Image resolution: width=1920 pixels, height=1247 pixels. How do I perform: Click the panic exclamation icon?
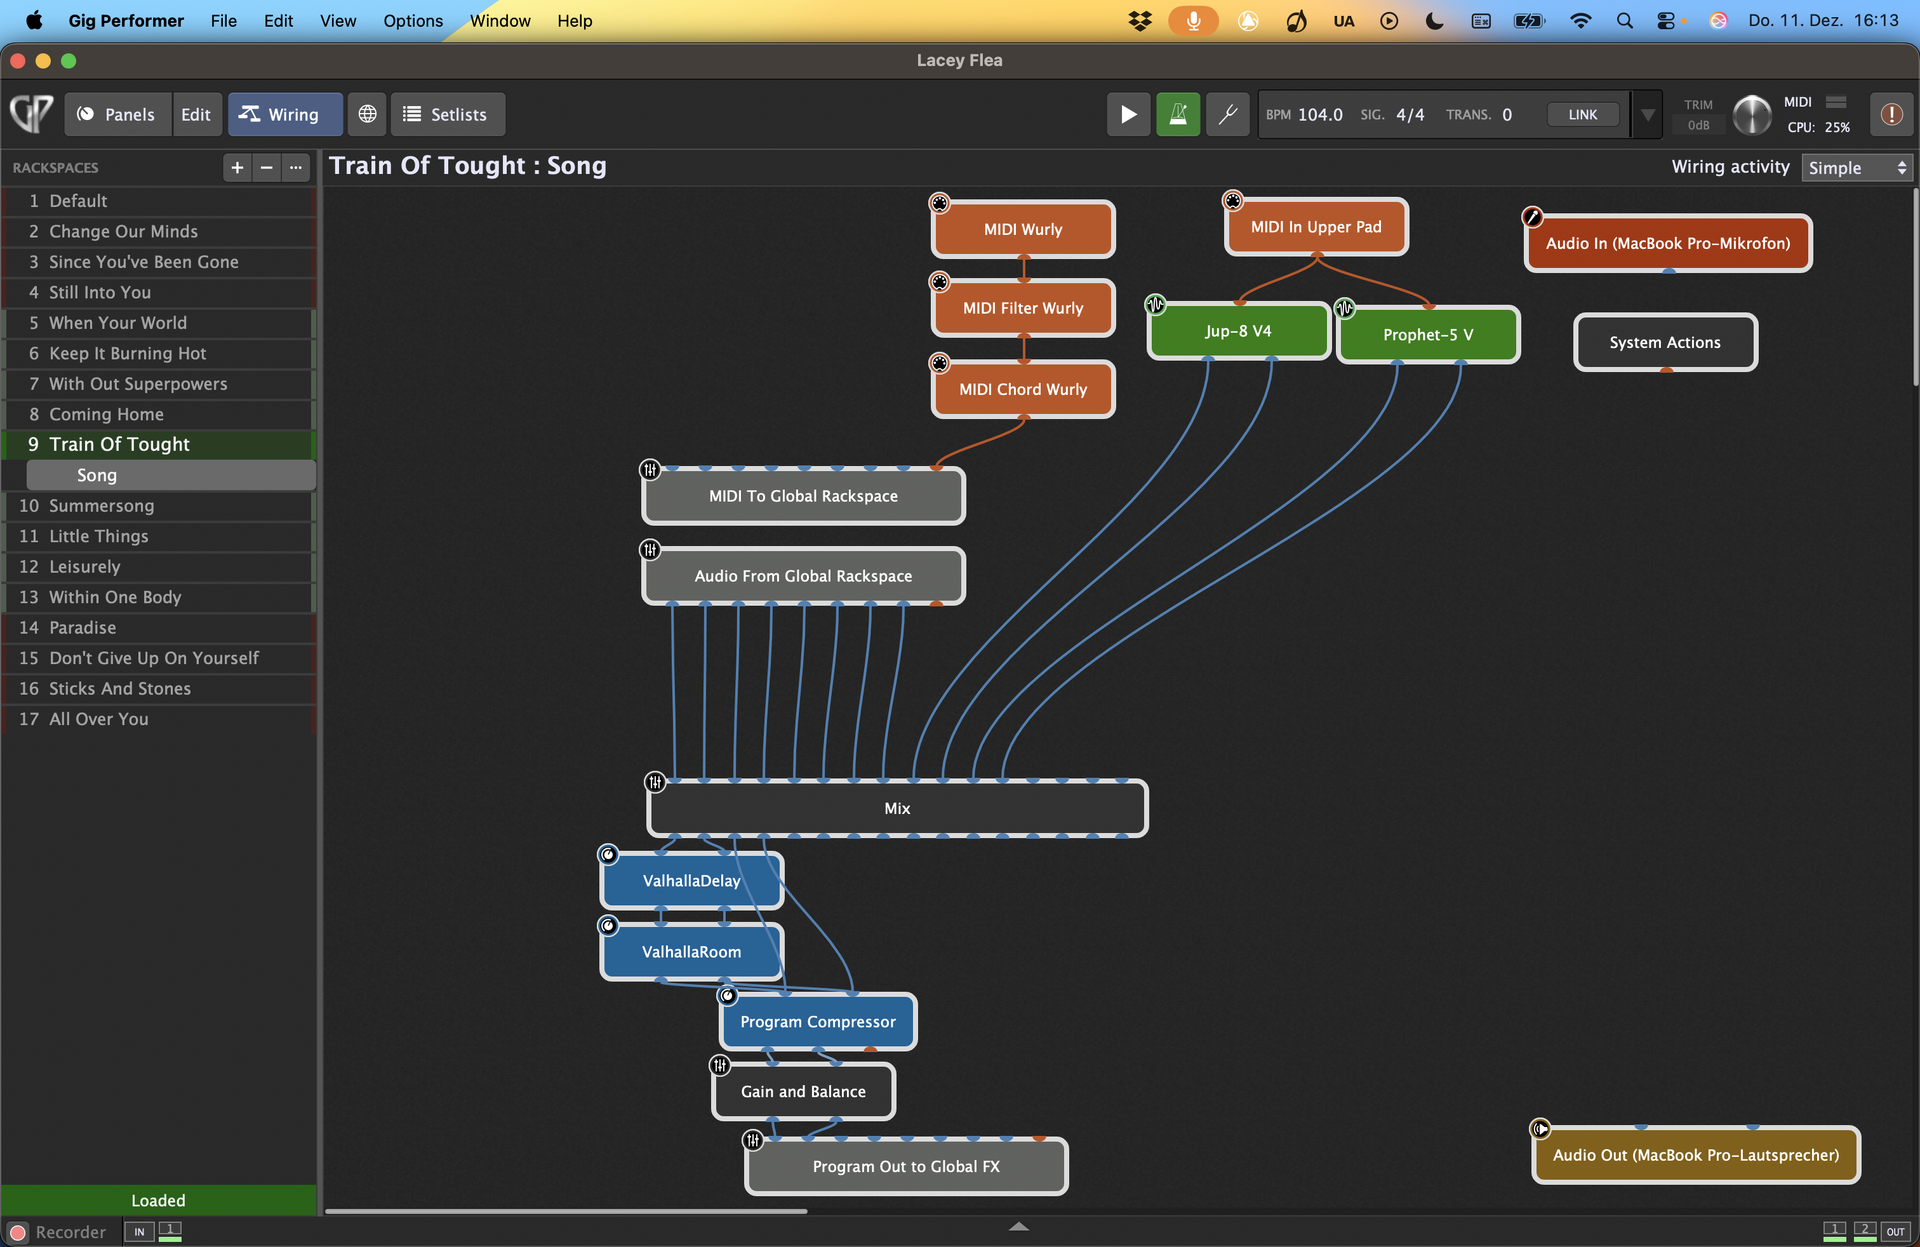(x=1890, y=114)
